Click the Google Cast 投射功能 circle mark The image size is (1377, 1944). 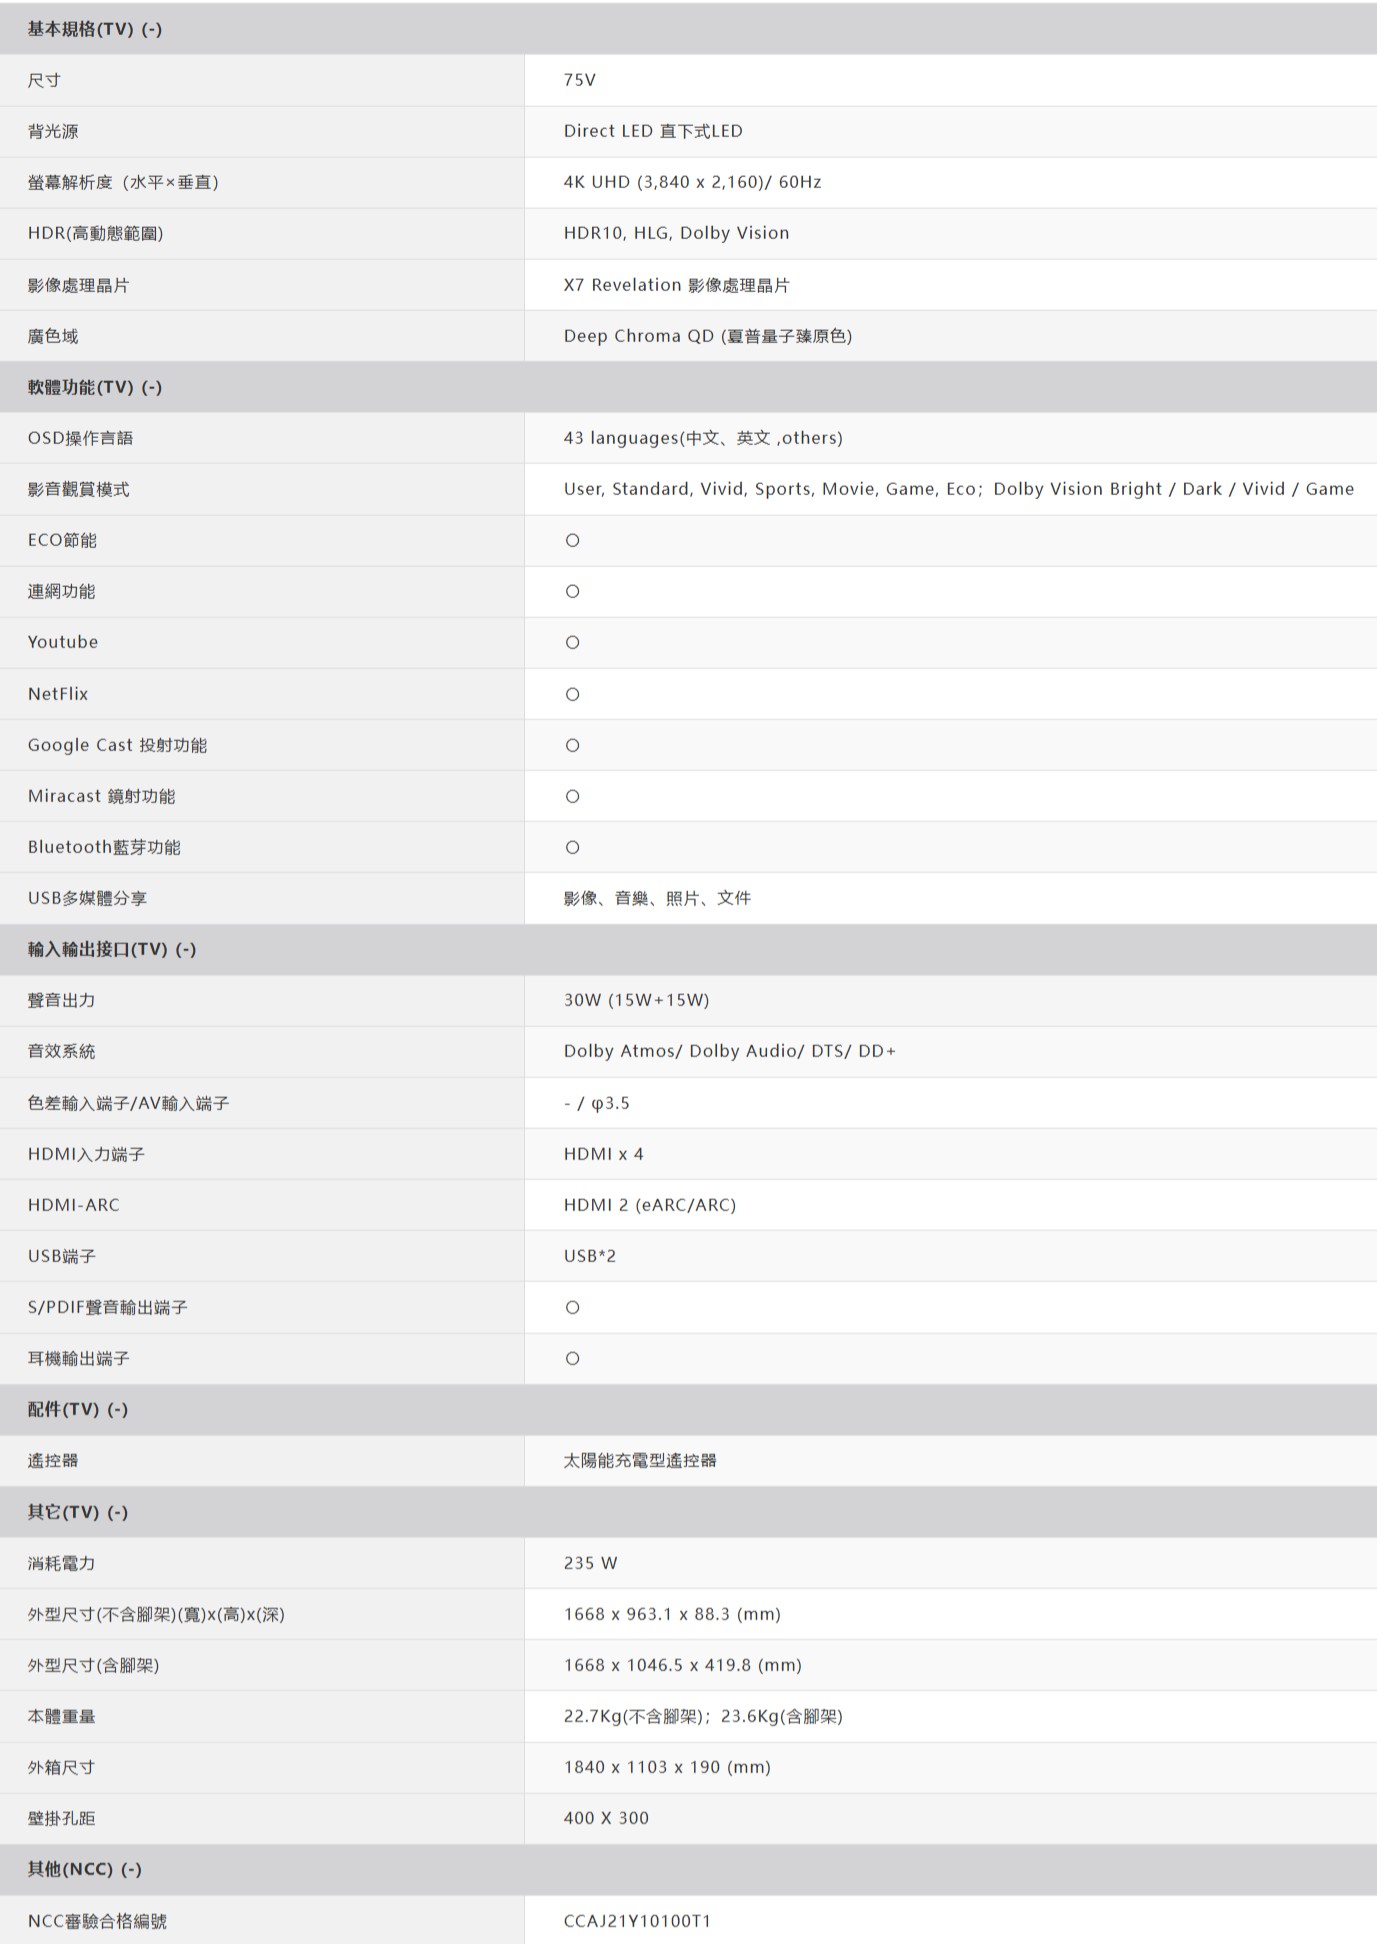click(572, 745)
